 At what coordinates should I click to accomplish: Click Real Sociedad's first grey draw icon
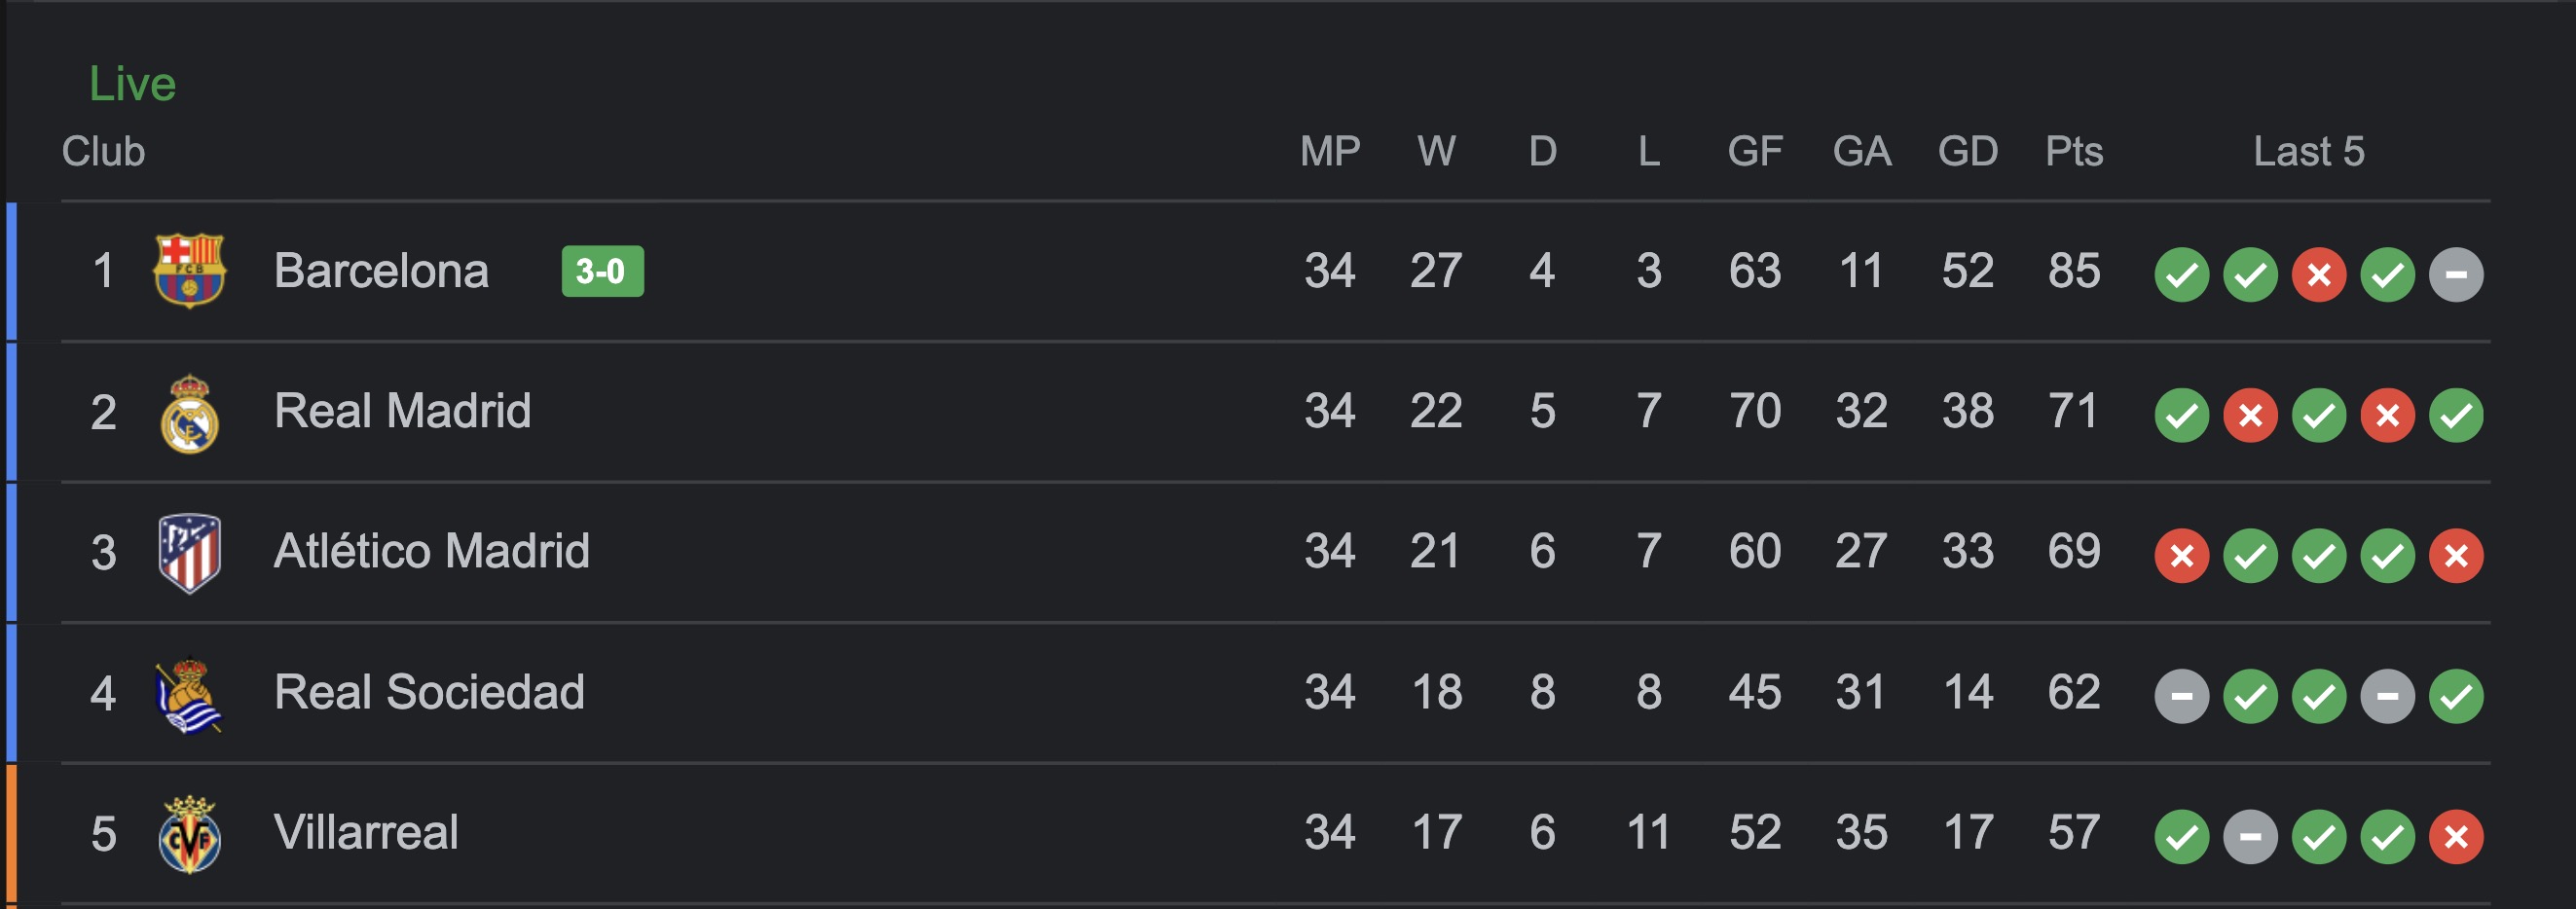click(x=2182, y=696)
